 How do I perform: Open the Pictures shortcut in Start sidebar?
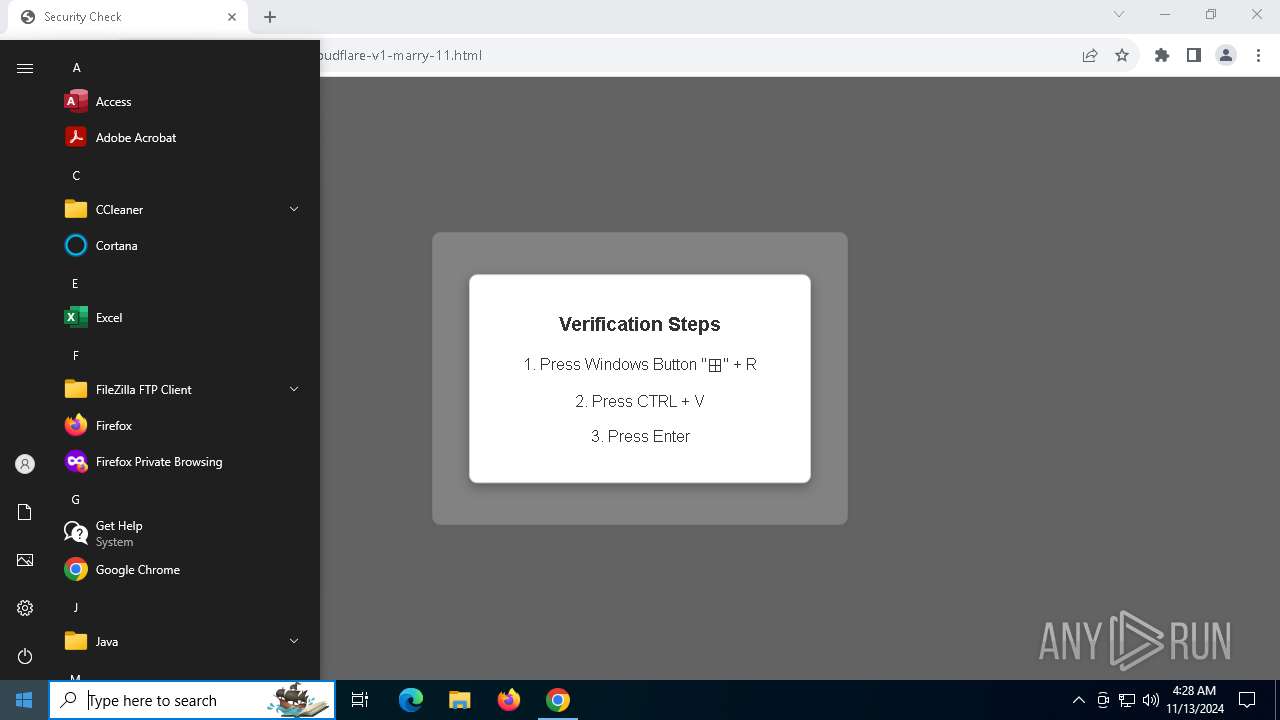coord(25,560)
